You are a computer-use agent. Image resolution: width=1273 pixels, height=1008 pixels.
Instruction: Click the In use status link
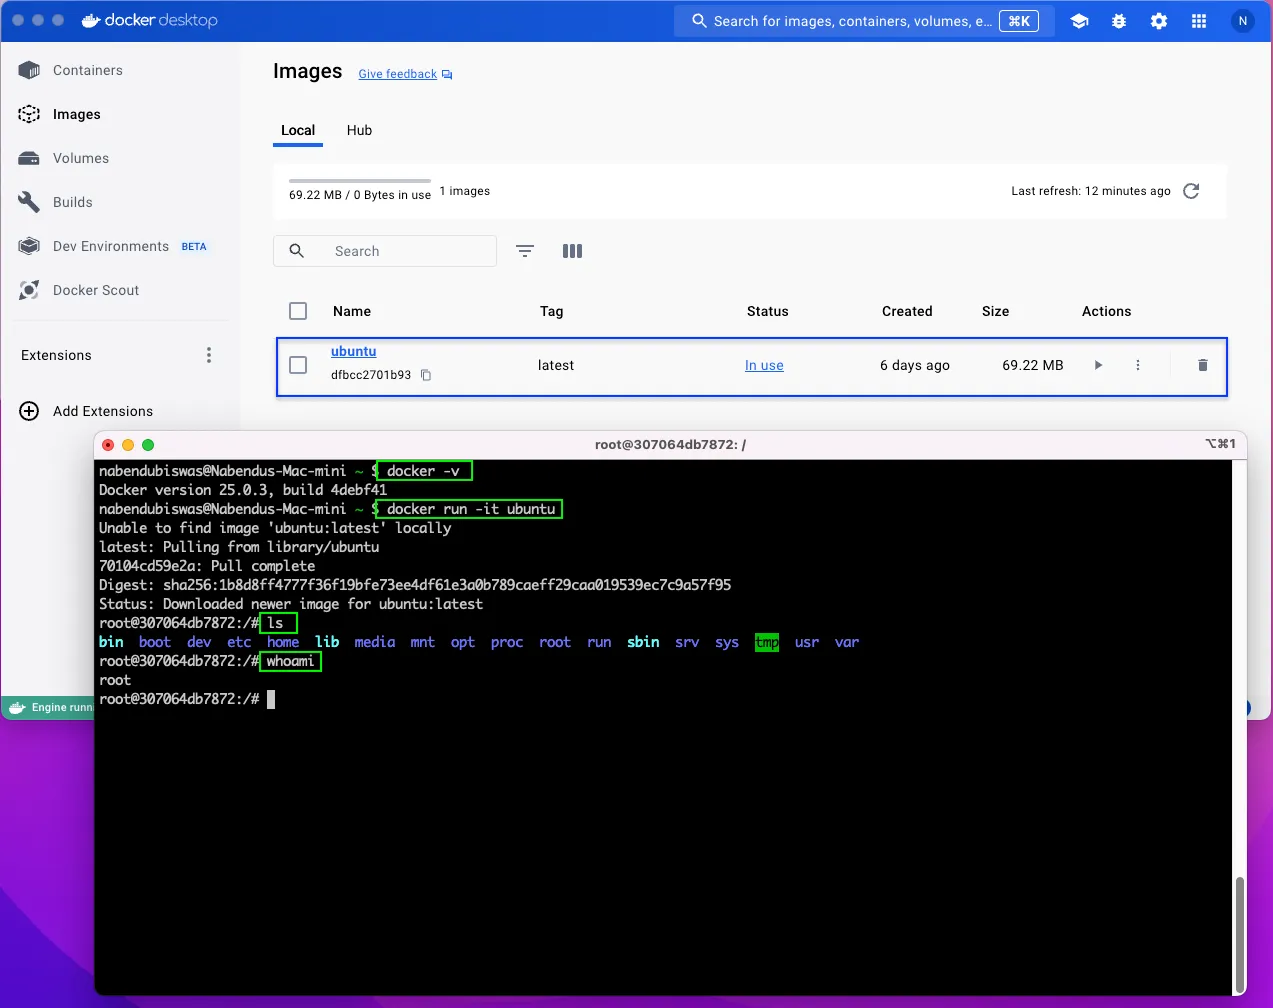pos(764,365)
